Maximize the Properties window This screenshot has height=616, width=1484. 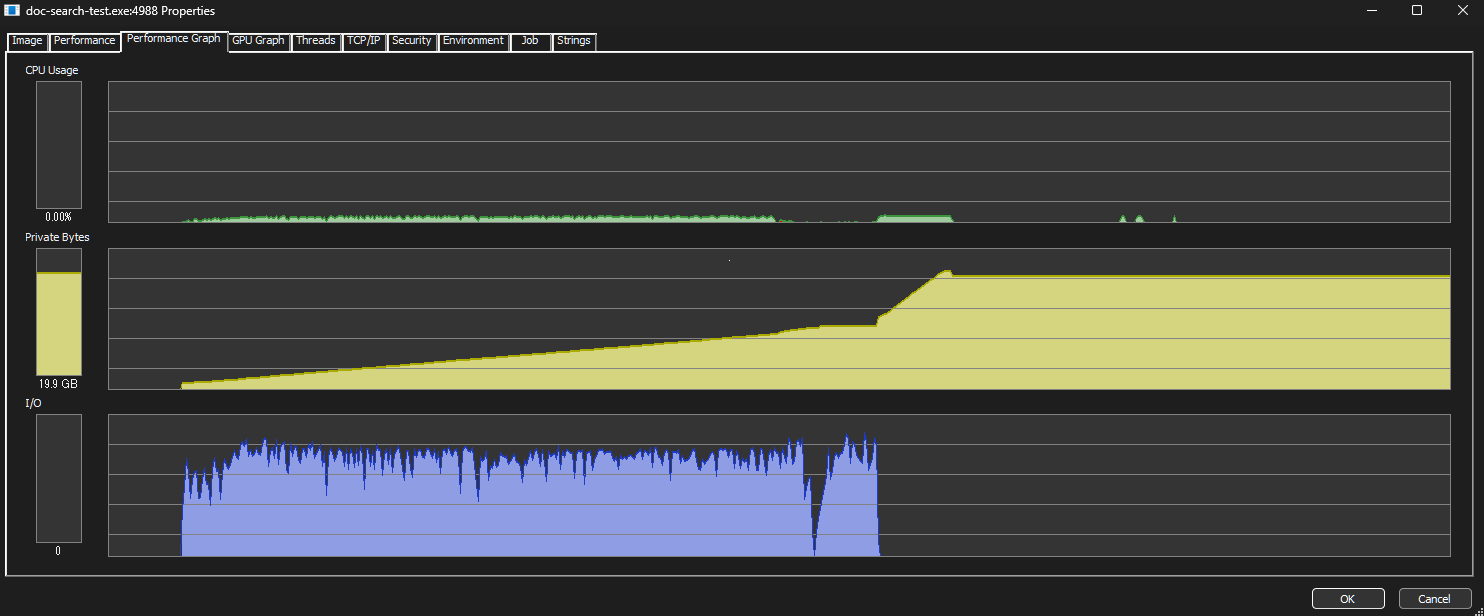[1417, 11]
